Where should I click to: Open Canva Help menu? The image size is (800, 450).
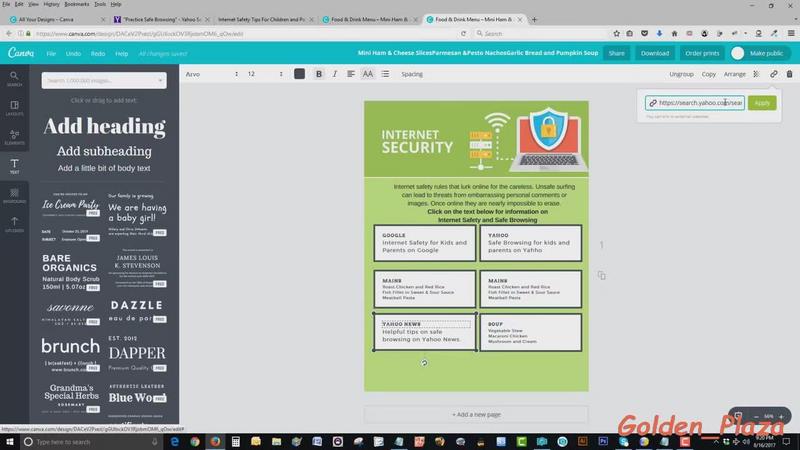coord(121,54)
